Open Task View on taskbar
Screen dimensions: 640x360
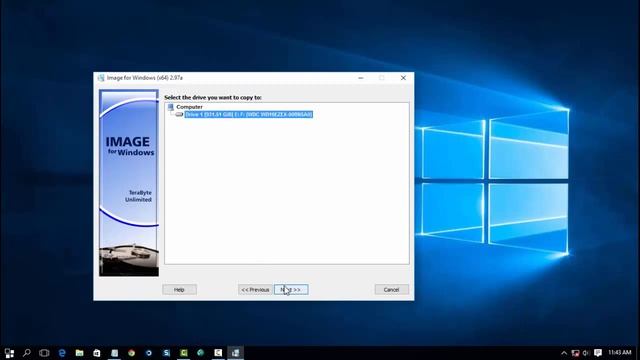[x=44, y=353]
